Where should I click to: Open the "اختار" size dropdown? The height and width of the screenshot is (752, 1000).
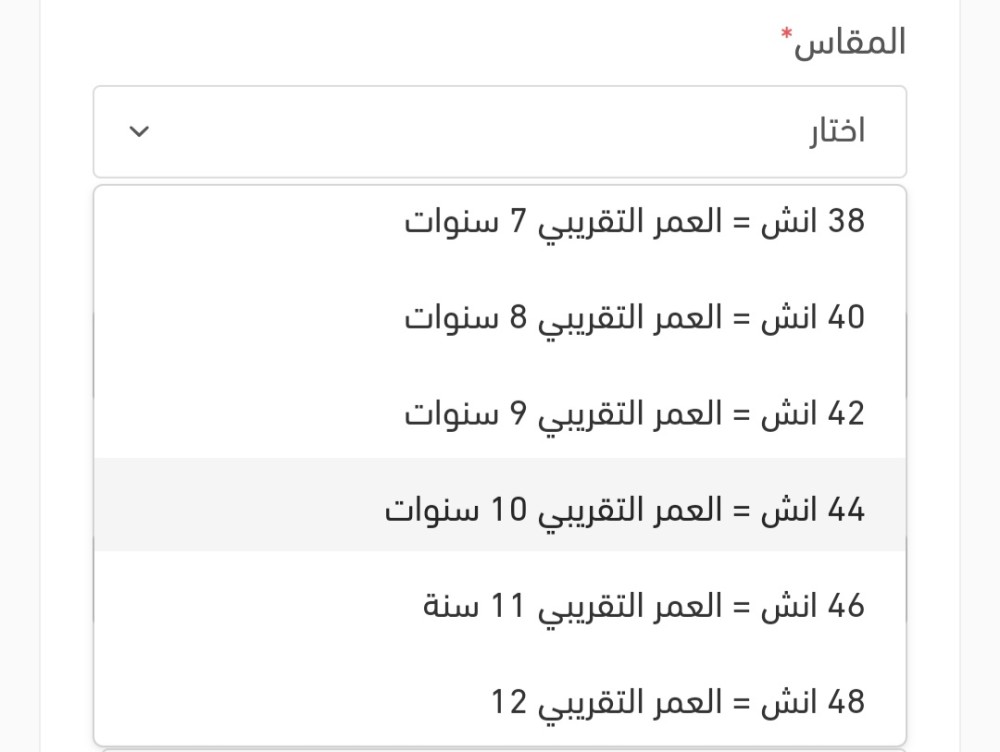coord(500,132)
